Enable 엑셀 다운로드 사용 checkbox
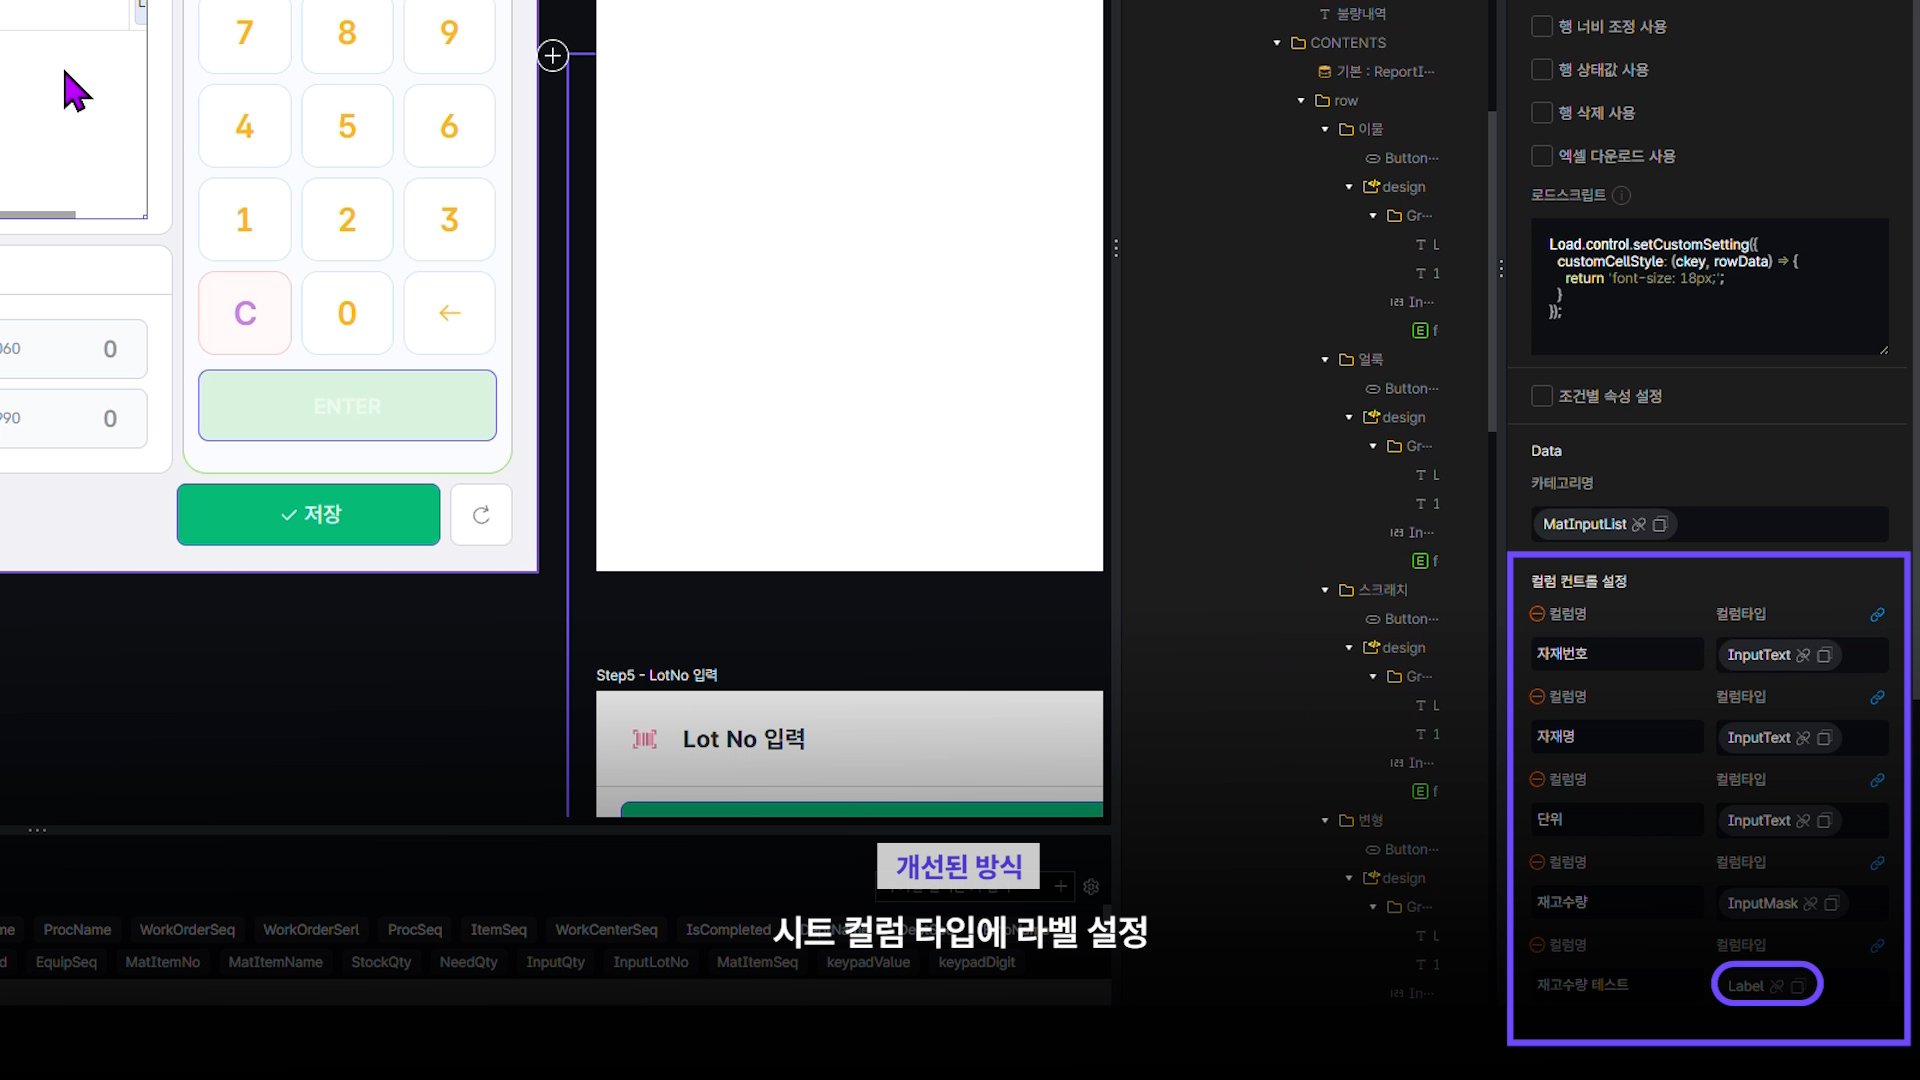The width and height of the screenshot is (1920, 1080). [1542, 156]
